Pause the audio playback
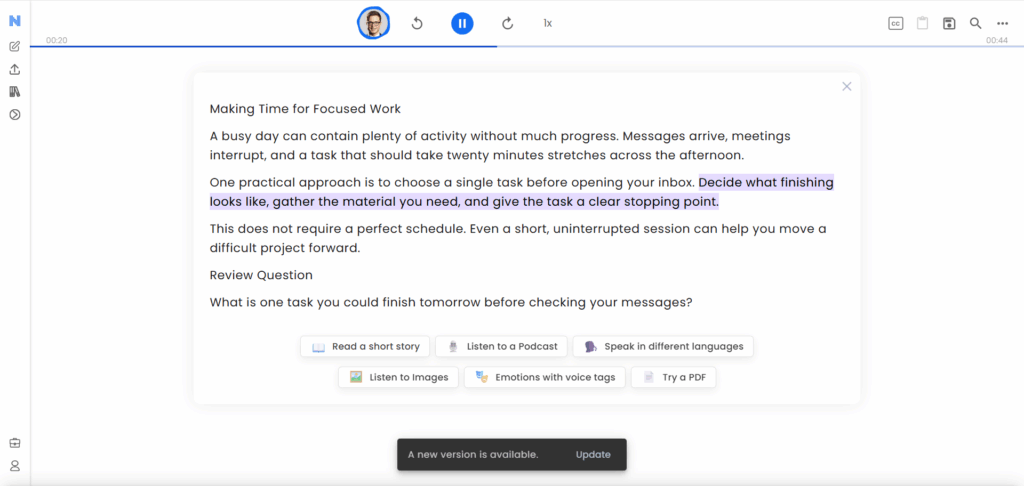The height and width of the screenshot is (486, 1024). (x=462, y=24)
